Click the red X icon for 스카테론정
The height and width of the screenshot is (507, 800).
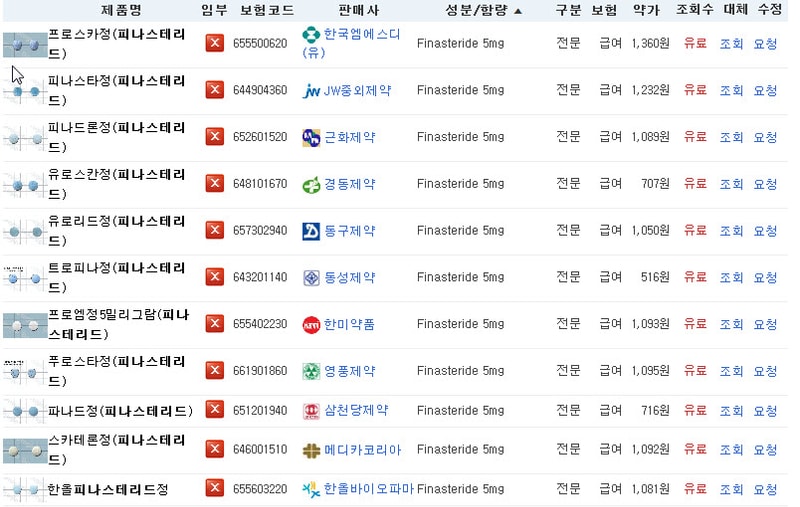[x=214, y=449]
